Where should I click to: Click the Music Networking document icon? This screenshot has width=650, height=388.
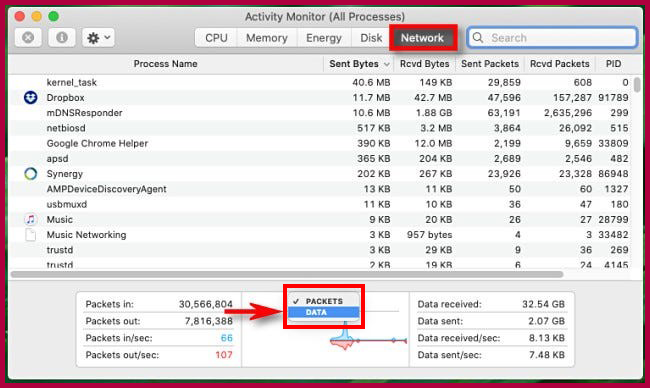(31, 235)
